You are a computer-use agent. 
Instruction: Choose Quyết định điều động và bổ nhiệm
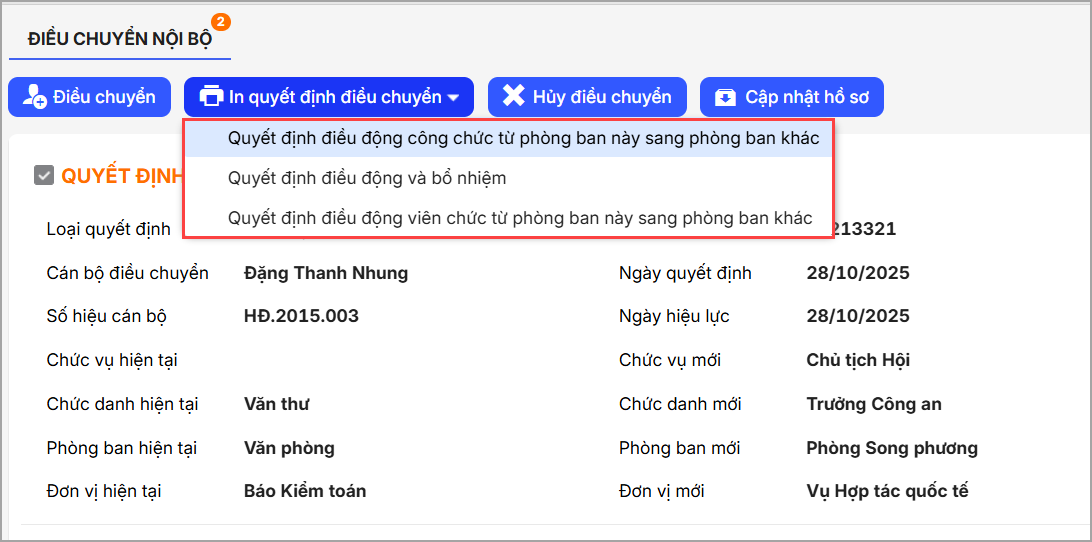[366, 178]
